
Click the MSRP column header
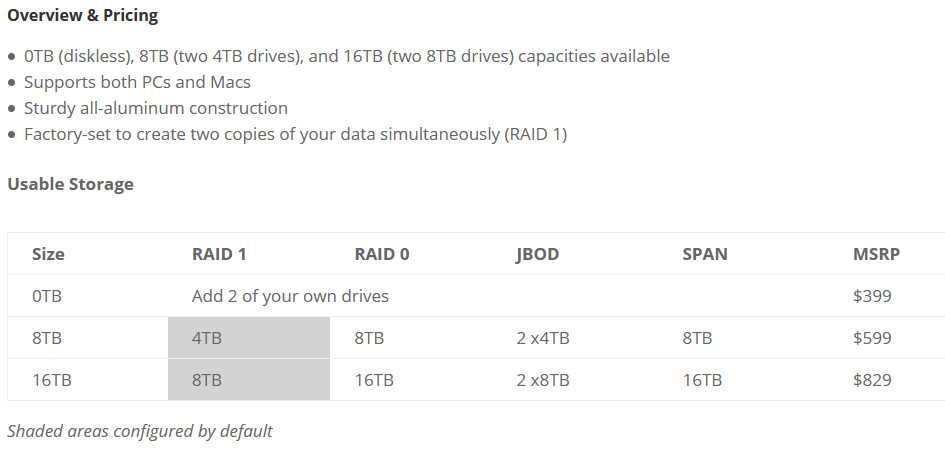pos(876,254)
